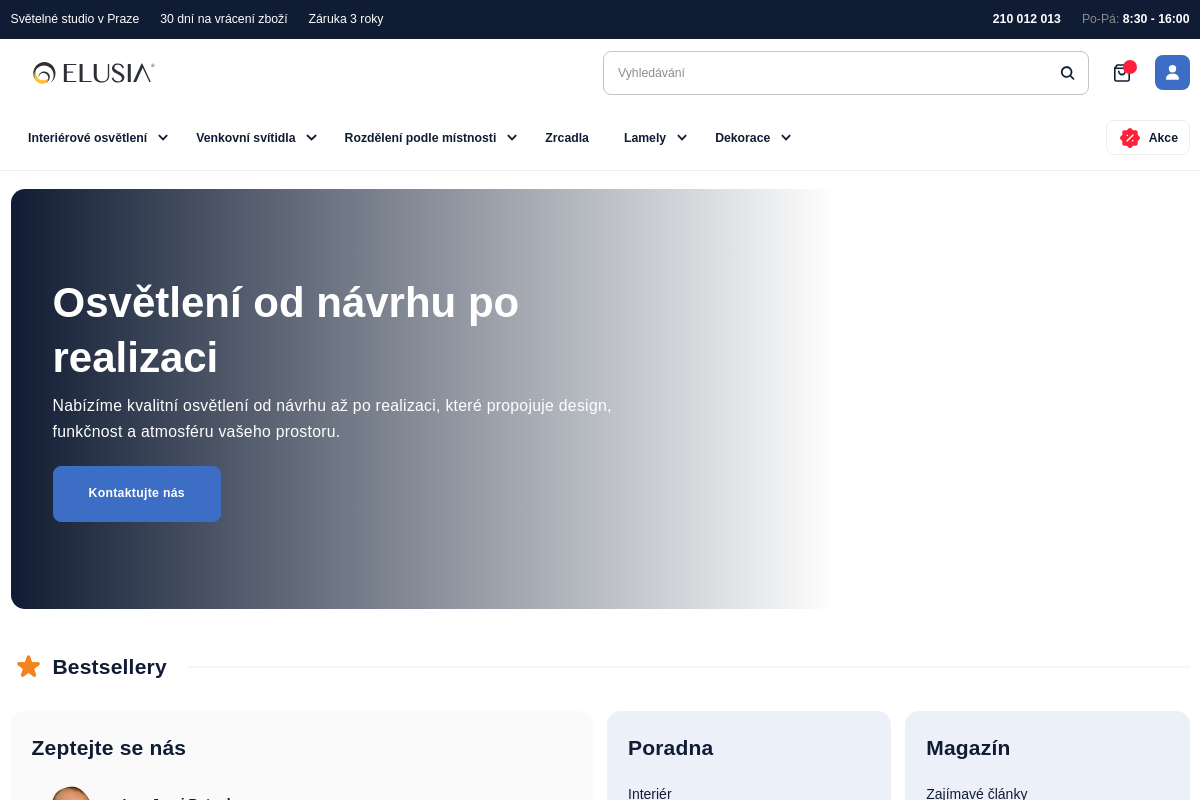Click the Elusia logo
The width and height of the screenshot is (1200, 800).
coord(93,72)
